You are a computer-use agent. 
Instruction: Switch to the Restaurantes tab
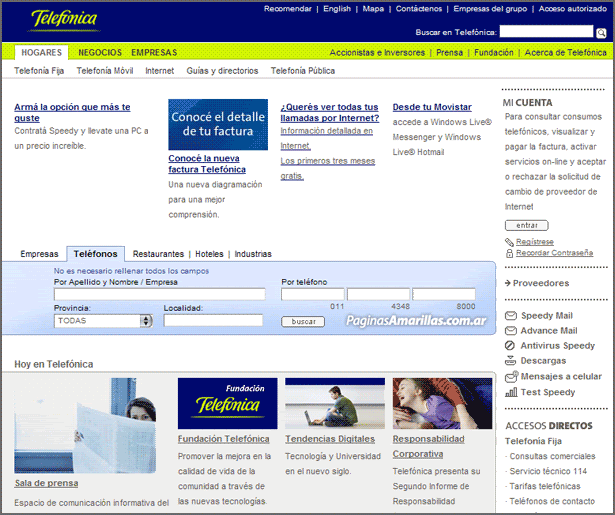click(x=158, y=254)
